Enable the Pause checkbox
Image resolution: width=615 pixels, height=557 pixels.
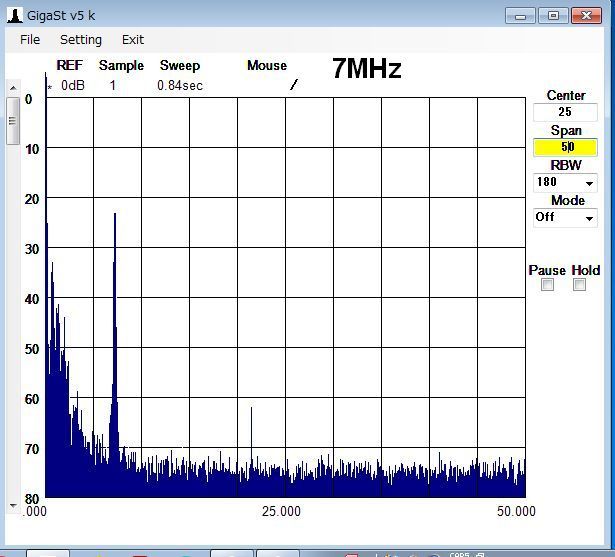(547, 285)
